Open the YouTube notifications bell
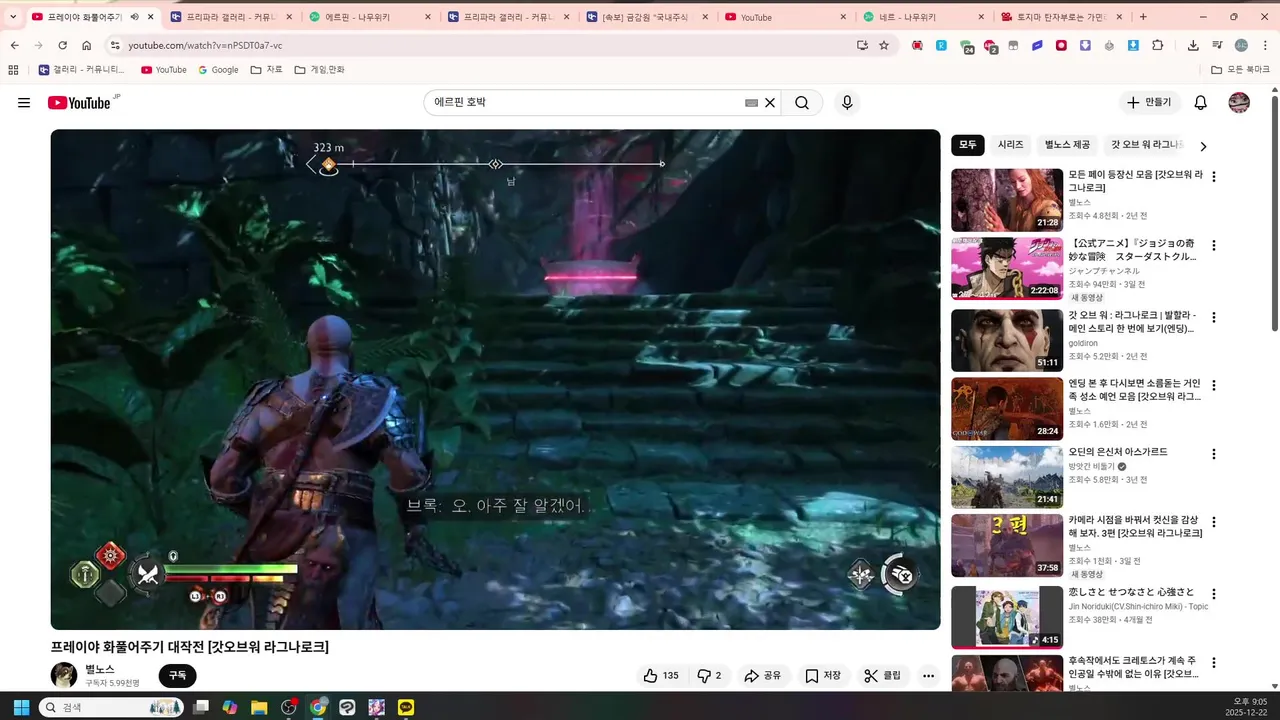 click(1201, 103)
